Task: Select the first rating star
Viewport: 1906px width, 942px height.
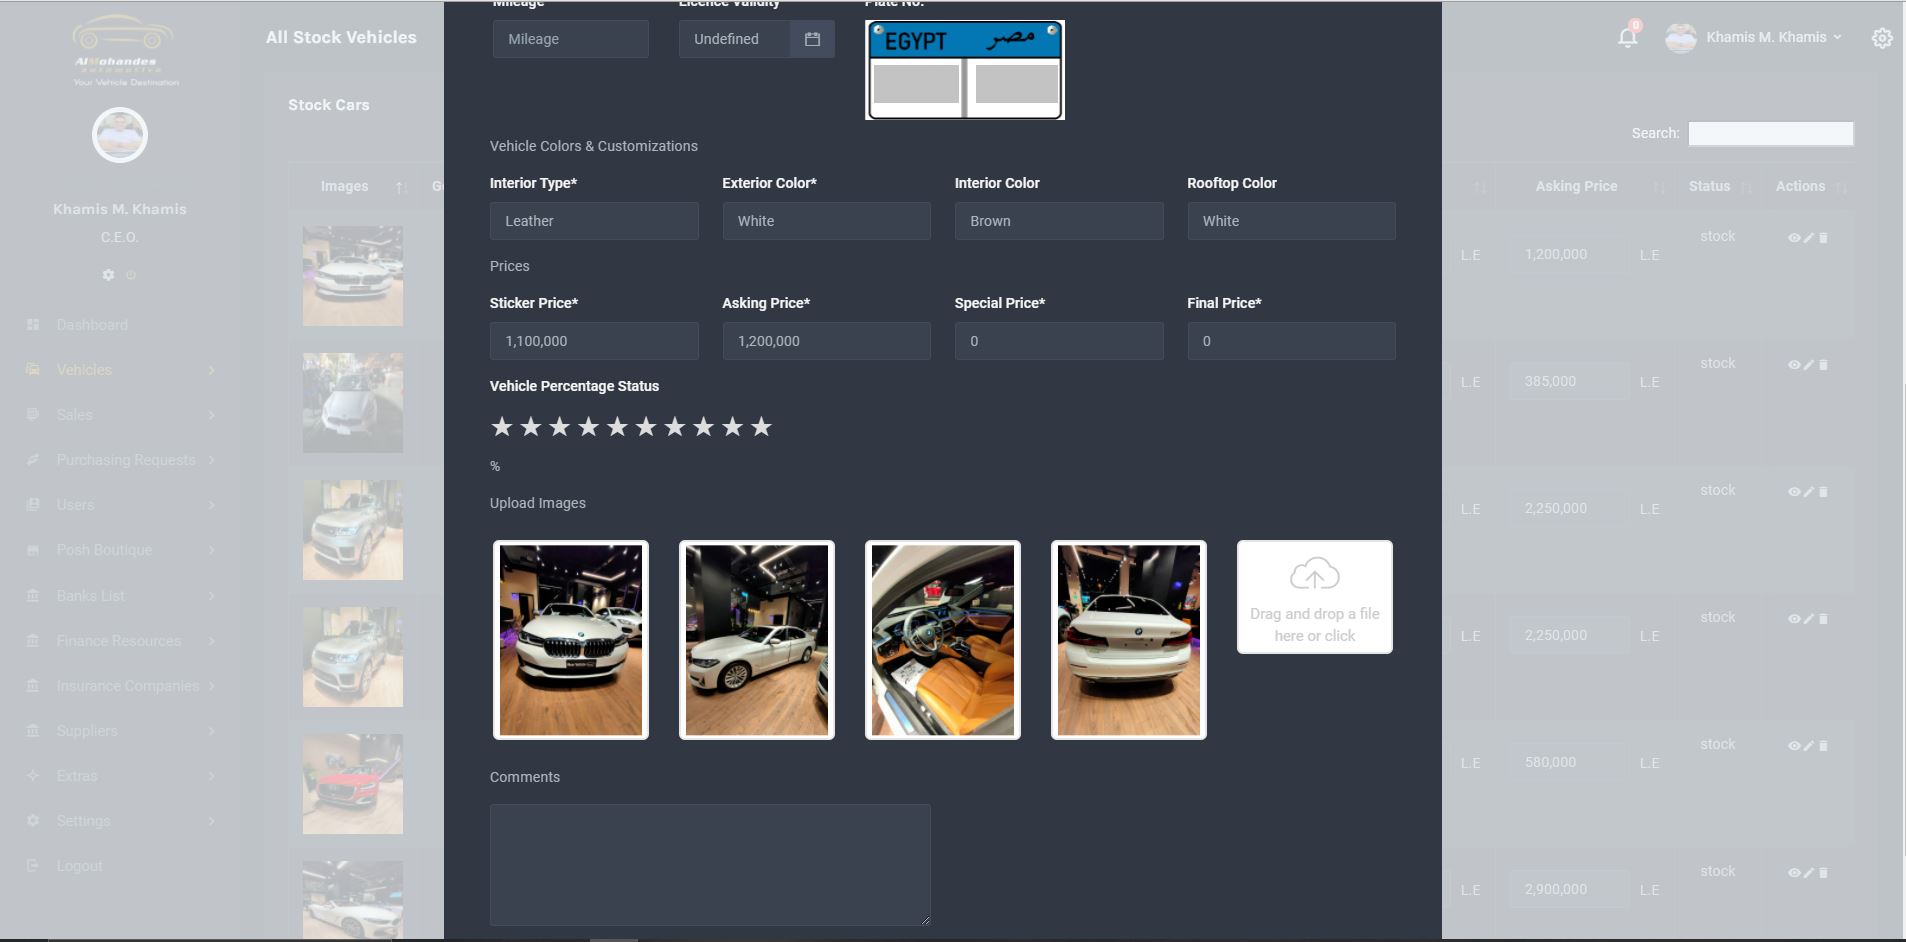Action: point(502,427)
